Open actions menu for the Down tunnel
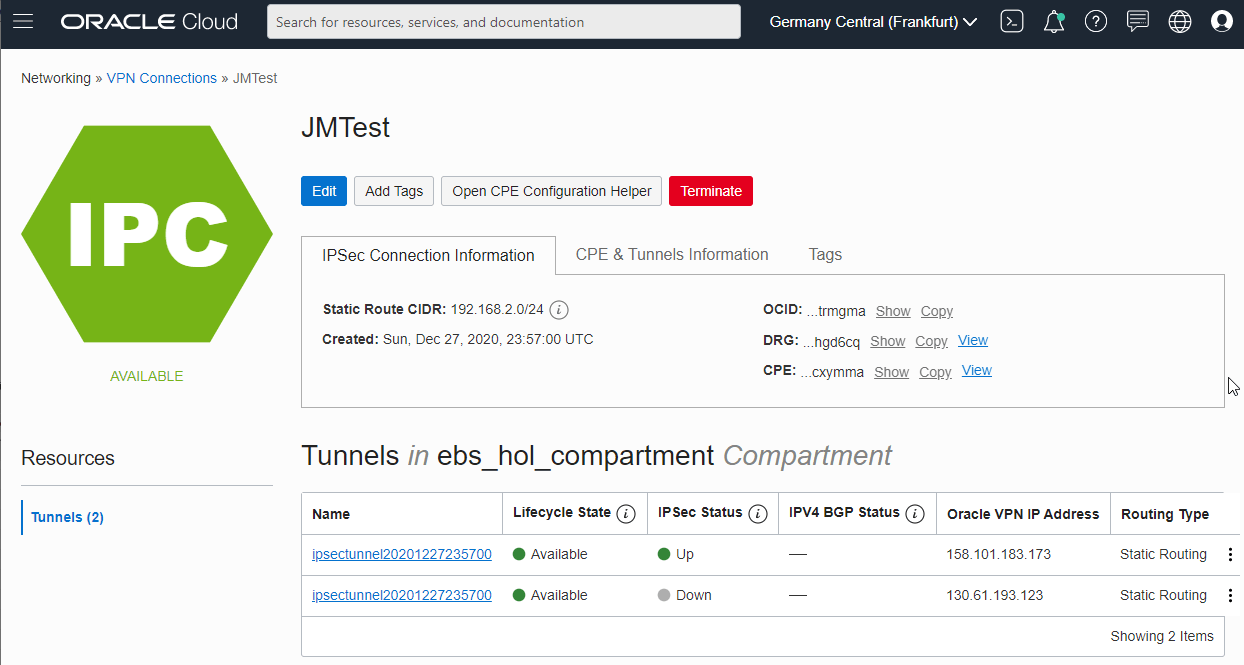Viewport: 1244px width, 665px height. (1230, 595)
